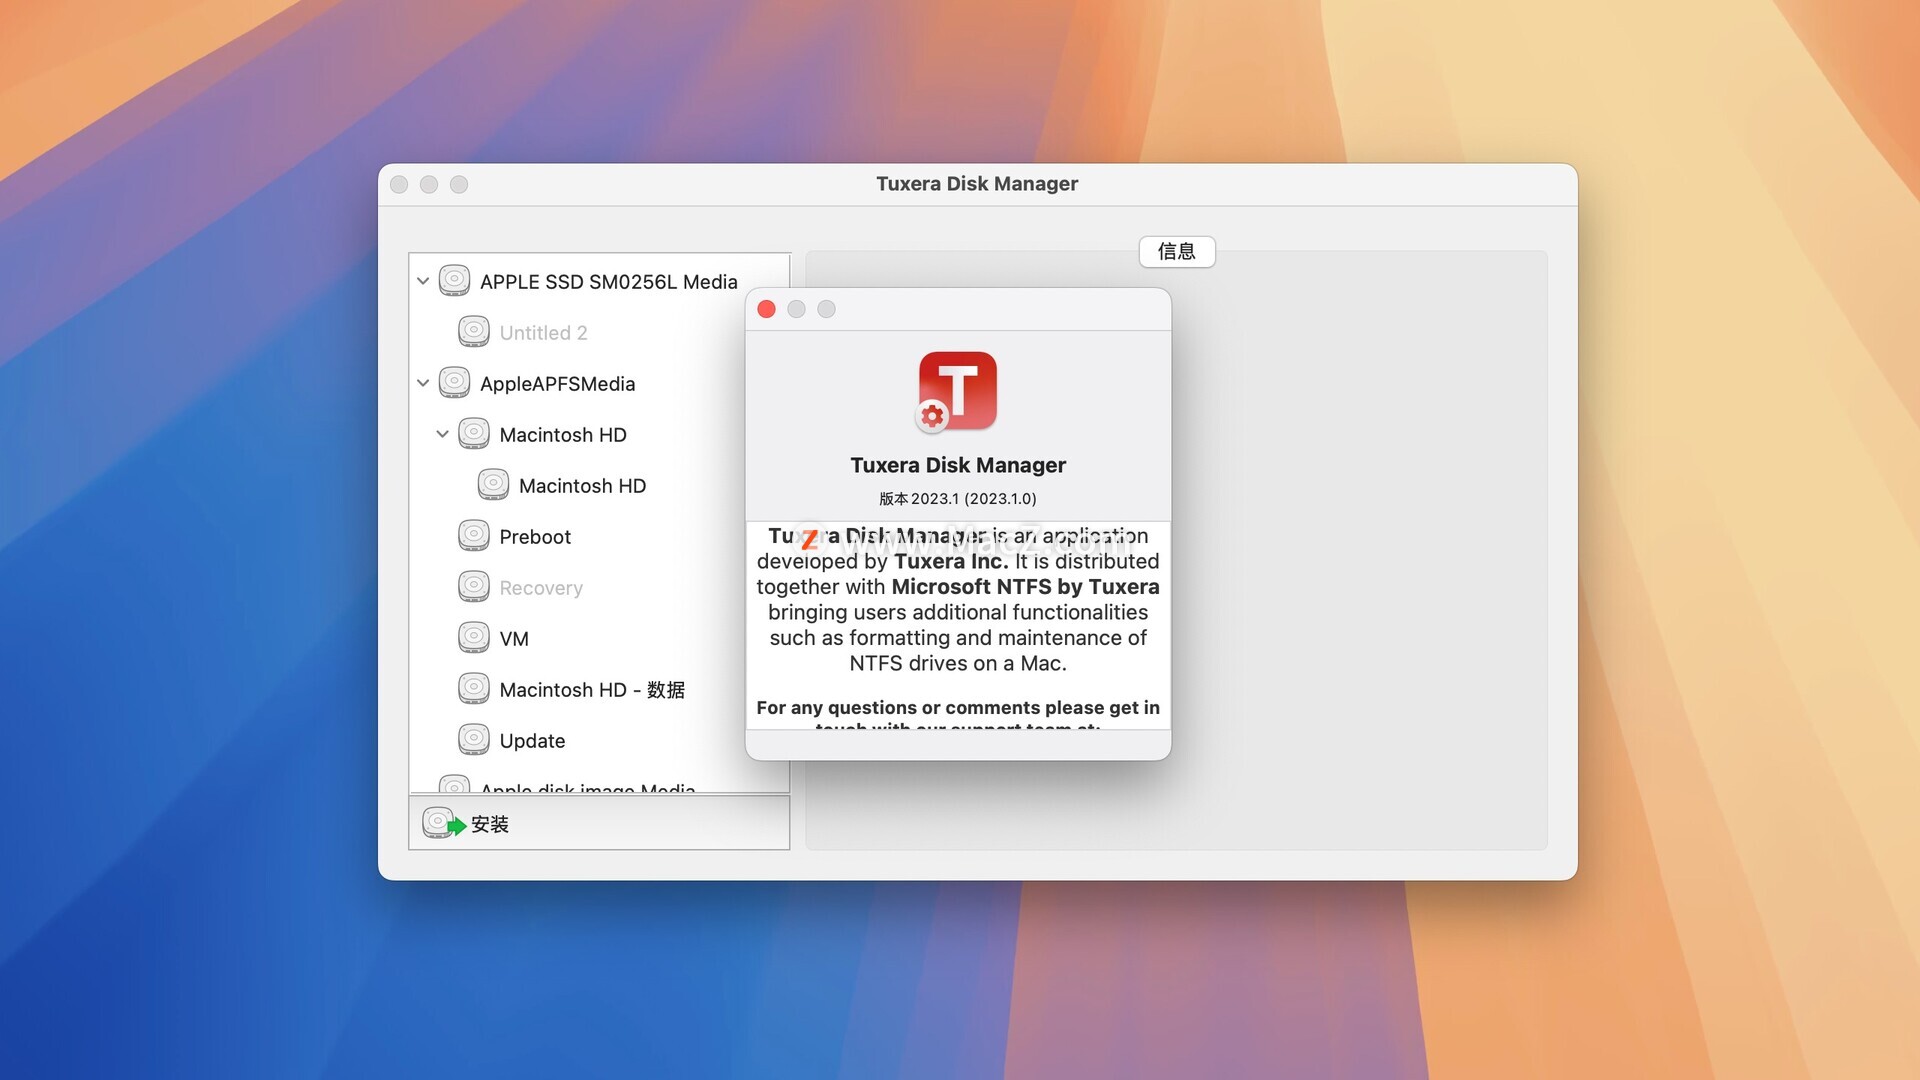
Task: Open the 信息 tab
Action: click(x=1177, y=252)
